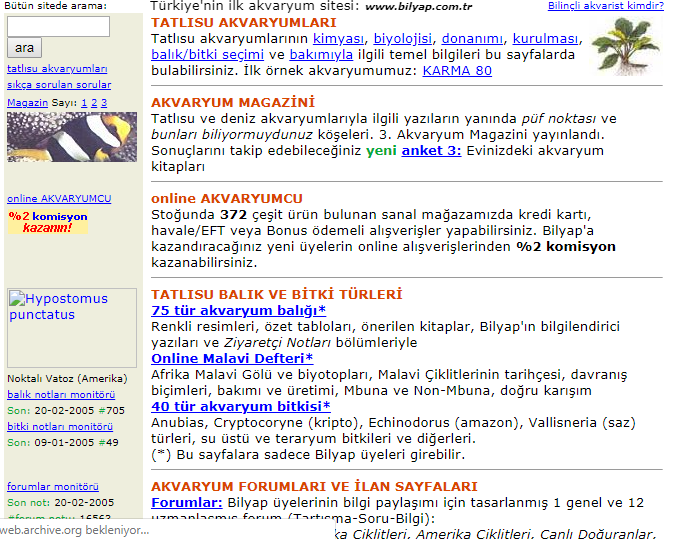This screenshot has height=539, width=682.
Task: Open the 'kurulması' link
Action: click(x=545, y=39)
